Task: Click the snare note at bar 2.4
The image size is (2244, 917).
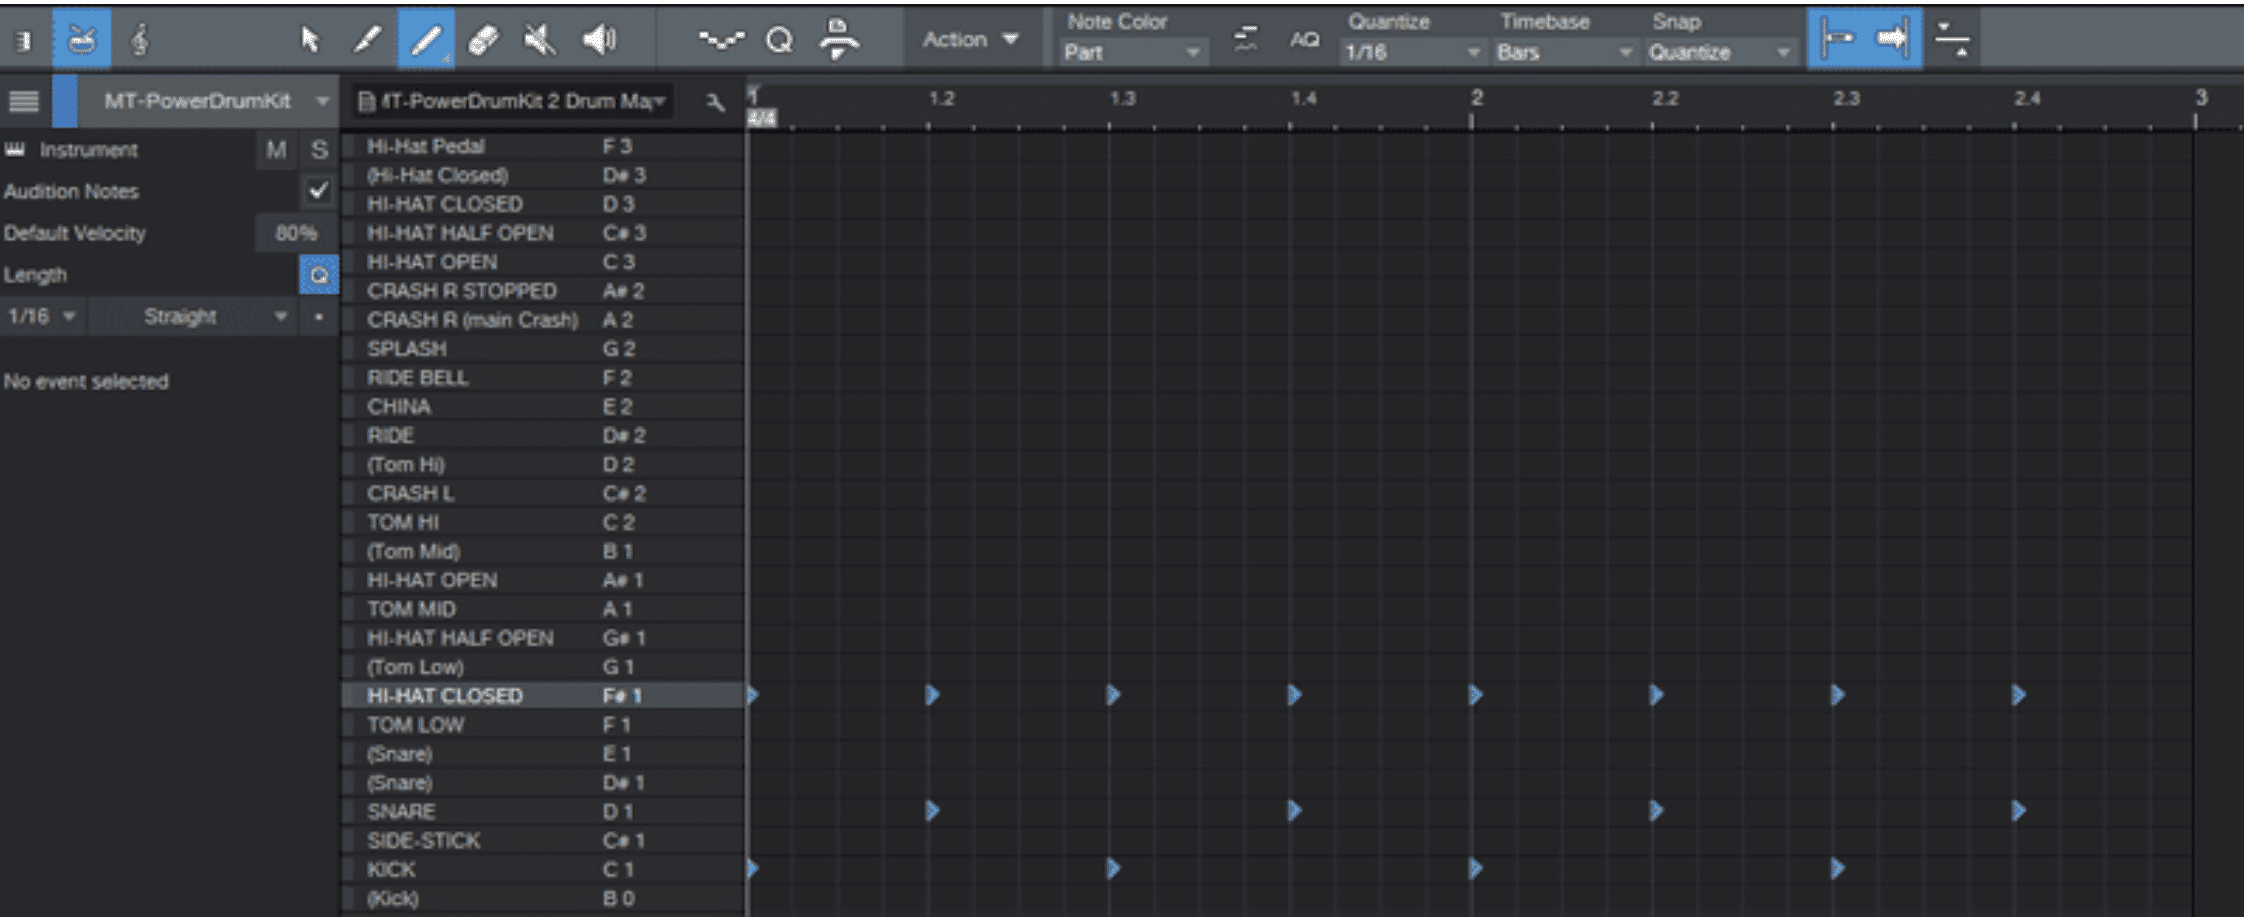Action: click(2018, 811)
